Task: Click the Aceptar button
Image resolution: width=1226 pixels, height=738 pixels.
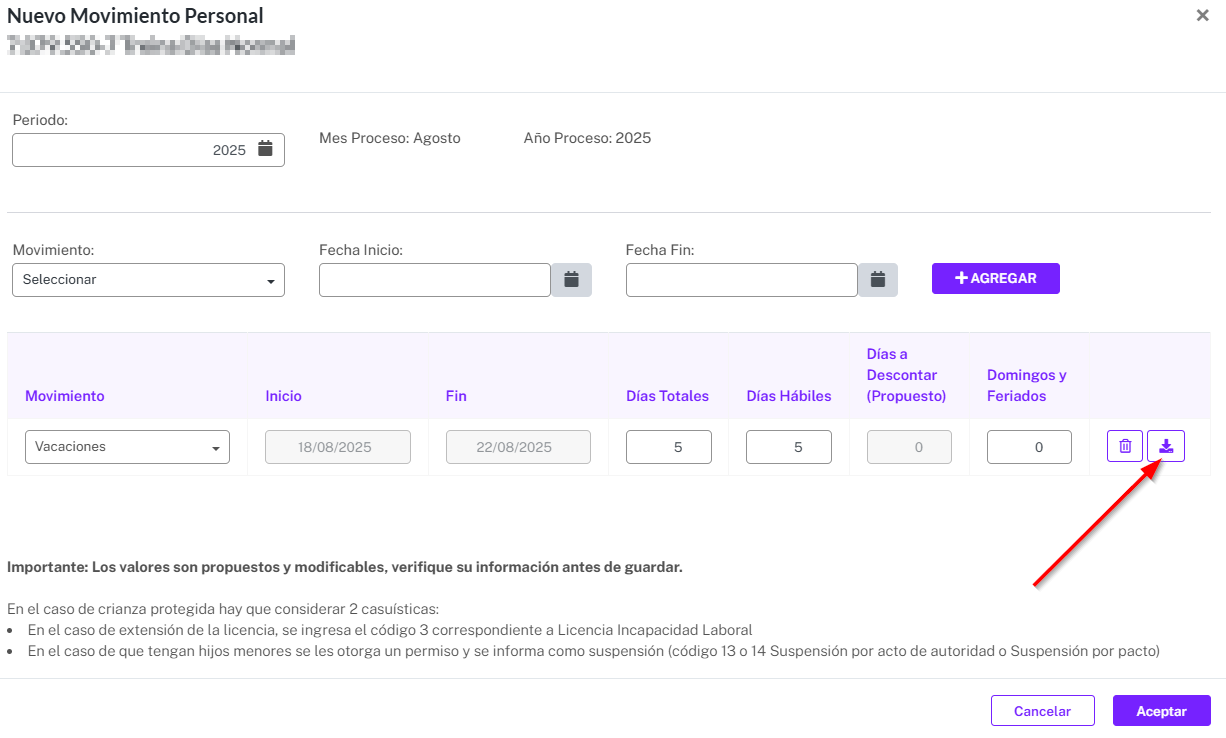Action: pyautogui.click(x=1162, y=711)
